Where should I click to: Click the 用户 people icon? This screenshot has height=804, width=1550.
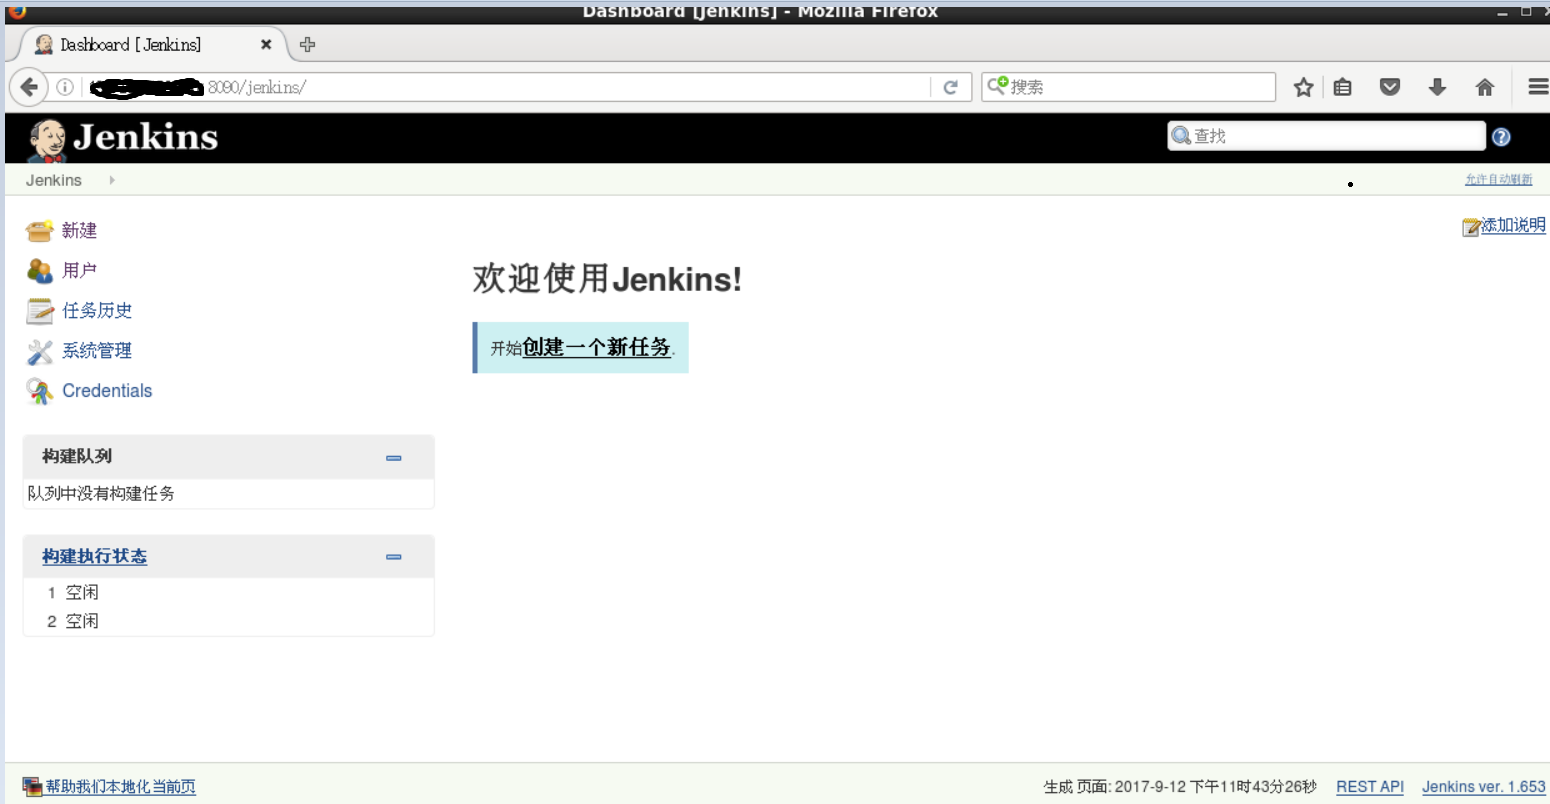pyautogui.click(x=40, y=271)
